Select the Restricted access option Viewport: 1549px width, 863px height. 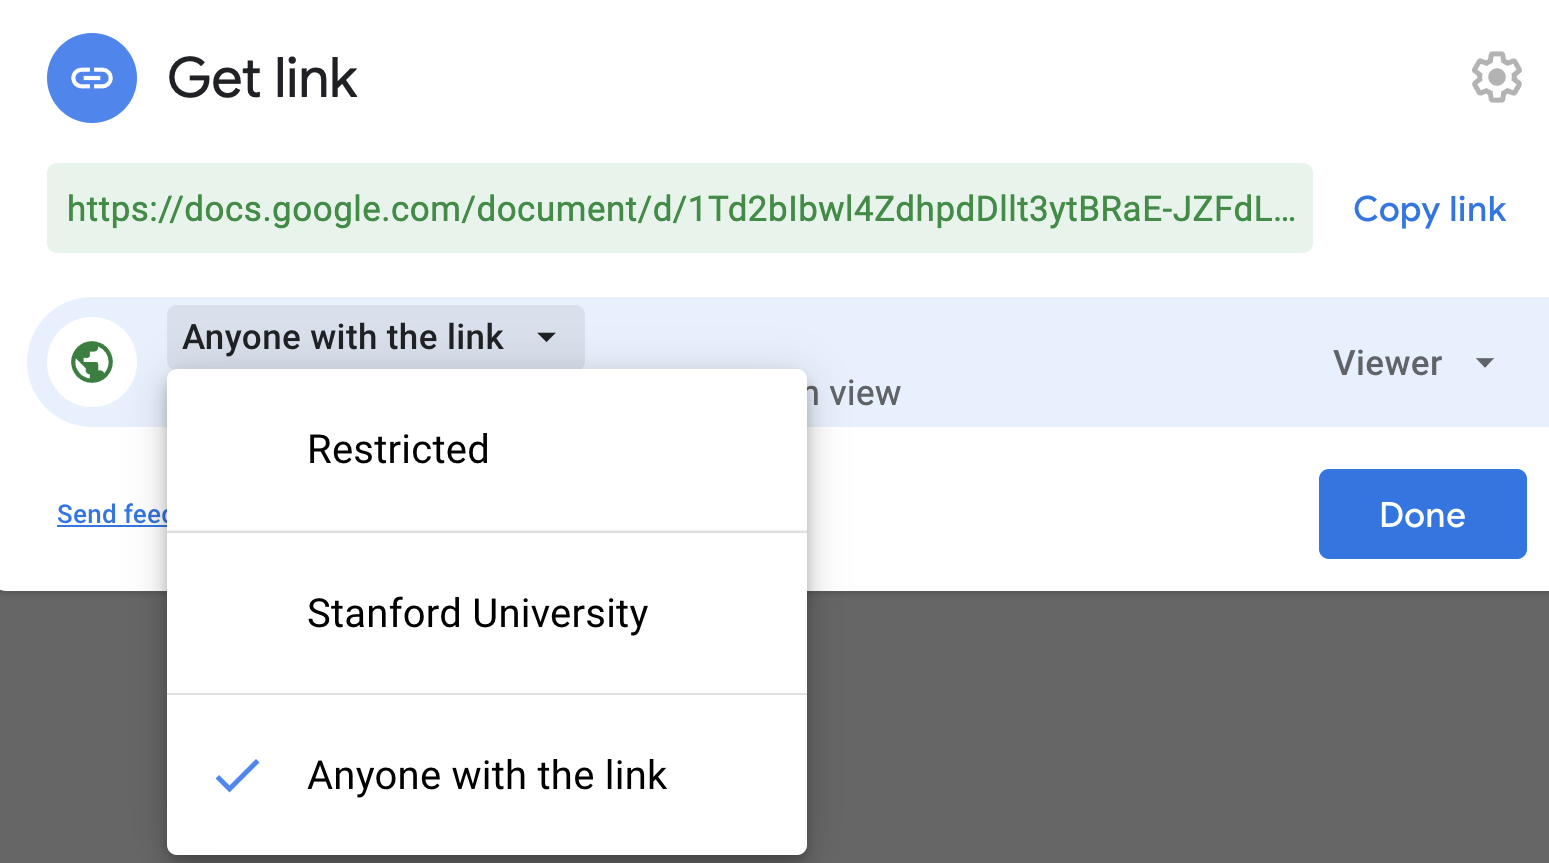398,450
